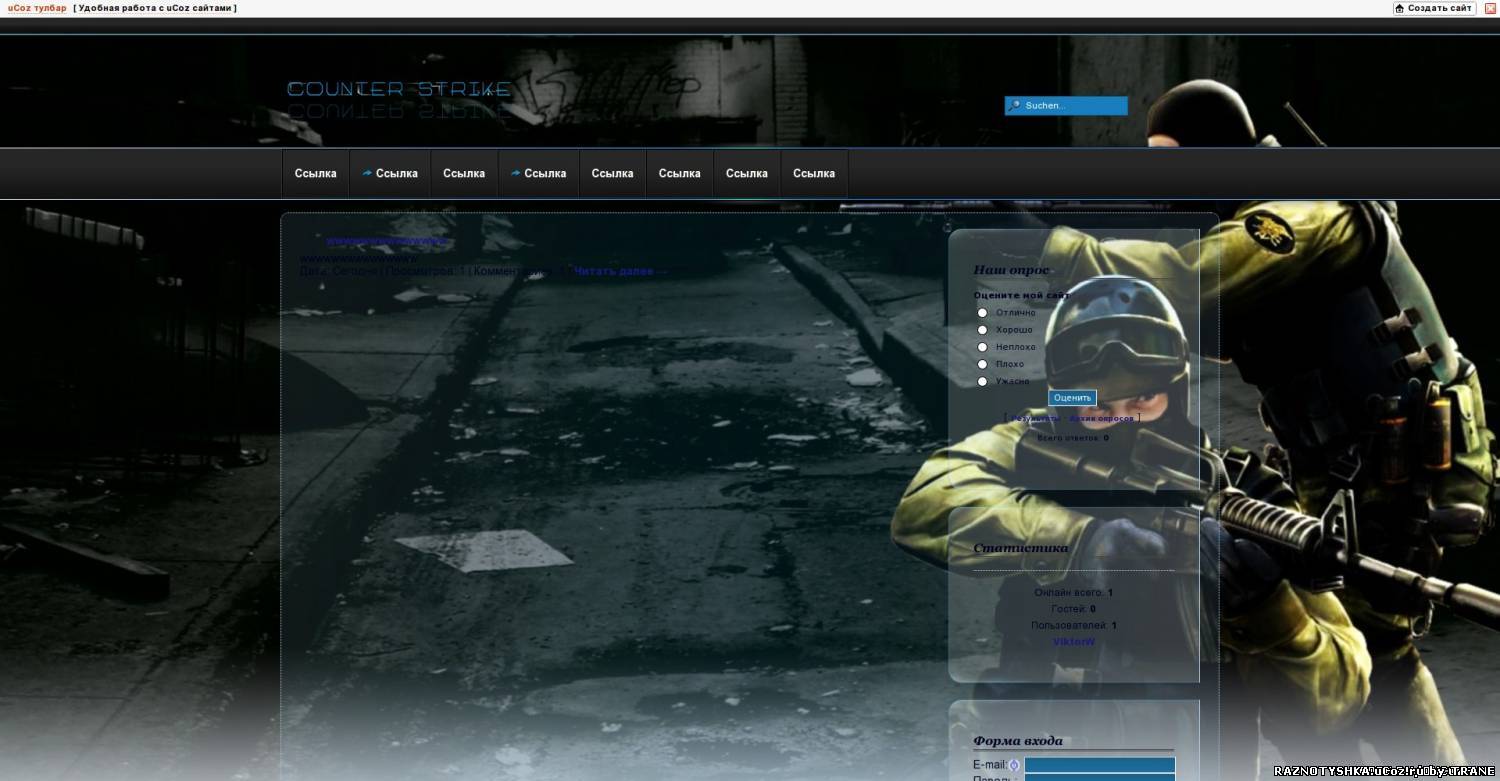1500x781 pixels.
Task: Open the Читать далее link
Action: click(x=620, y=271)
